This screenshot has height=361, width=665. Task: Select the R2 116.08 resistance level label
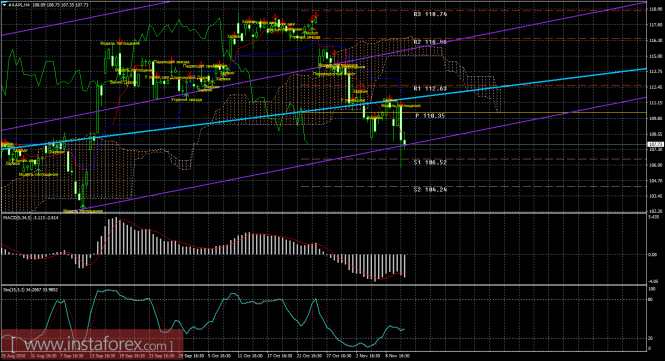point(430,42)
